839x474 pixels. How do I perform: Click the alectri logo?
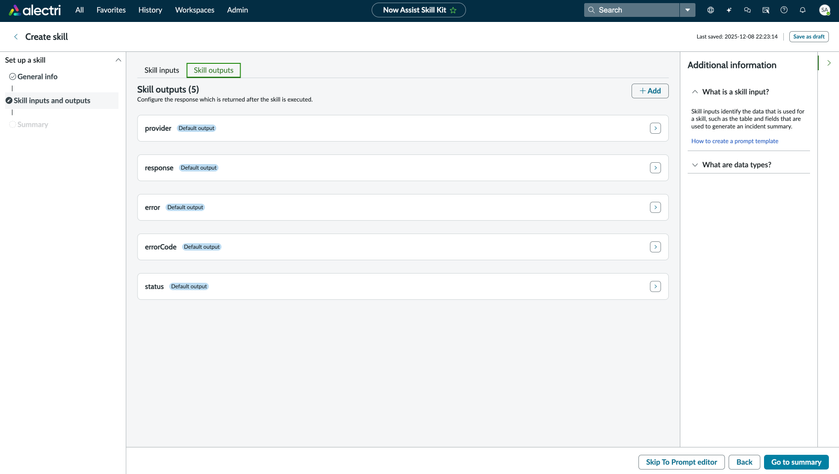[35, 10]
